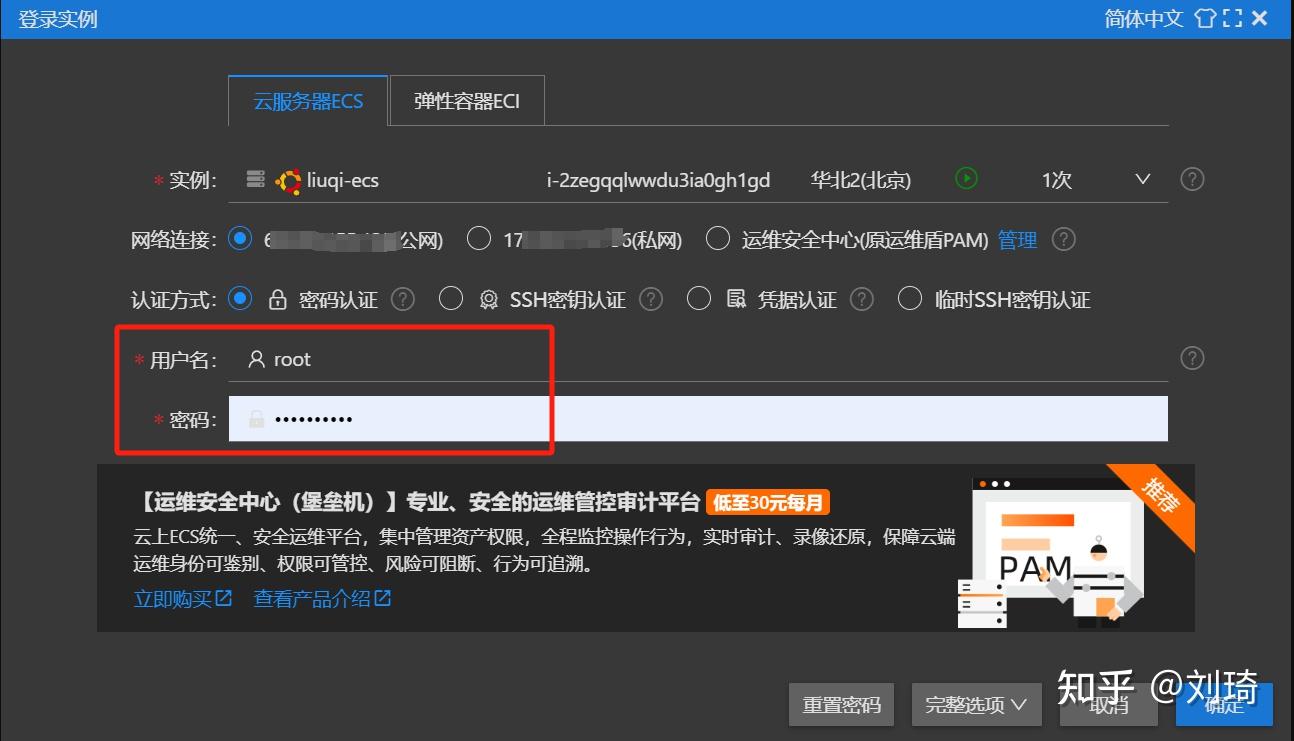Click the 重置密码 button
The height and width of the screenshot is (741, 1294).
(841, 704)
